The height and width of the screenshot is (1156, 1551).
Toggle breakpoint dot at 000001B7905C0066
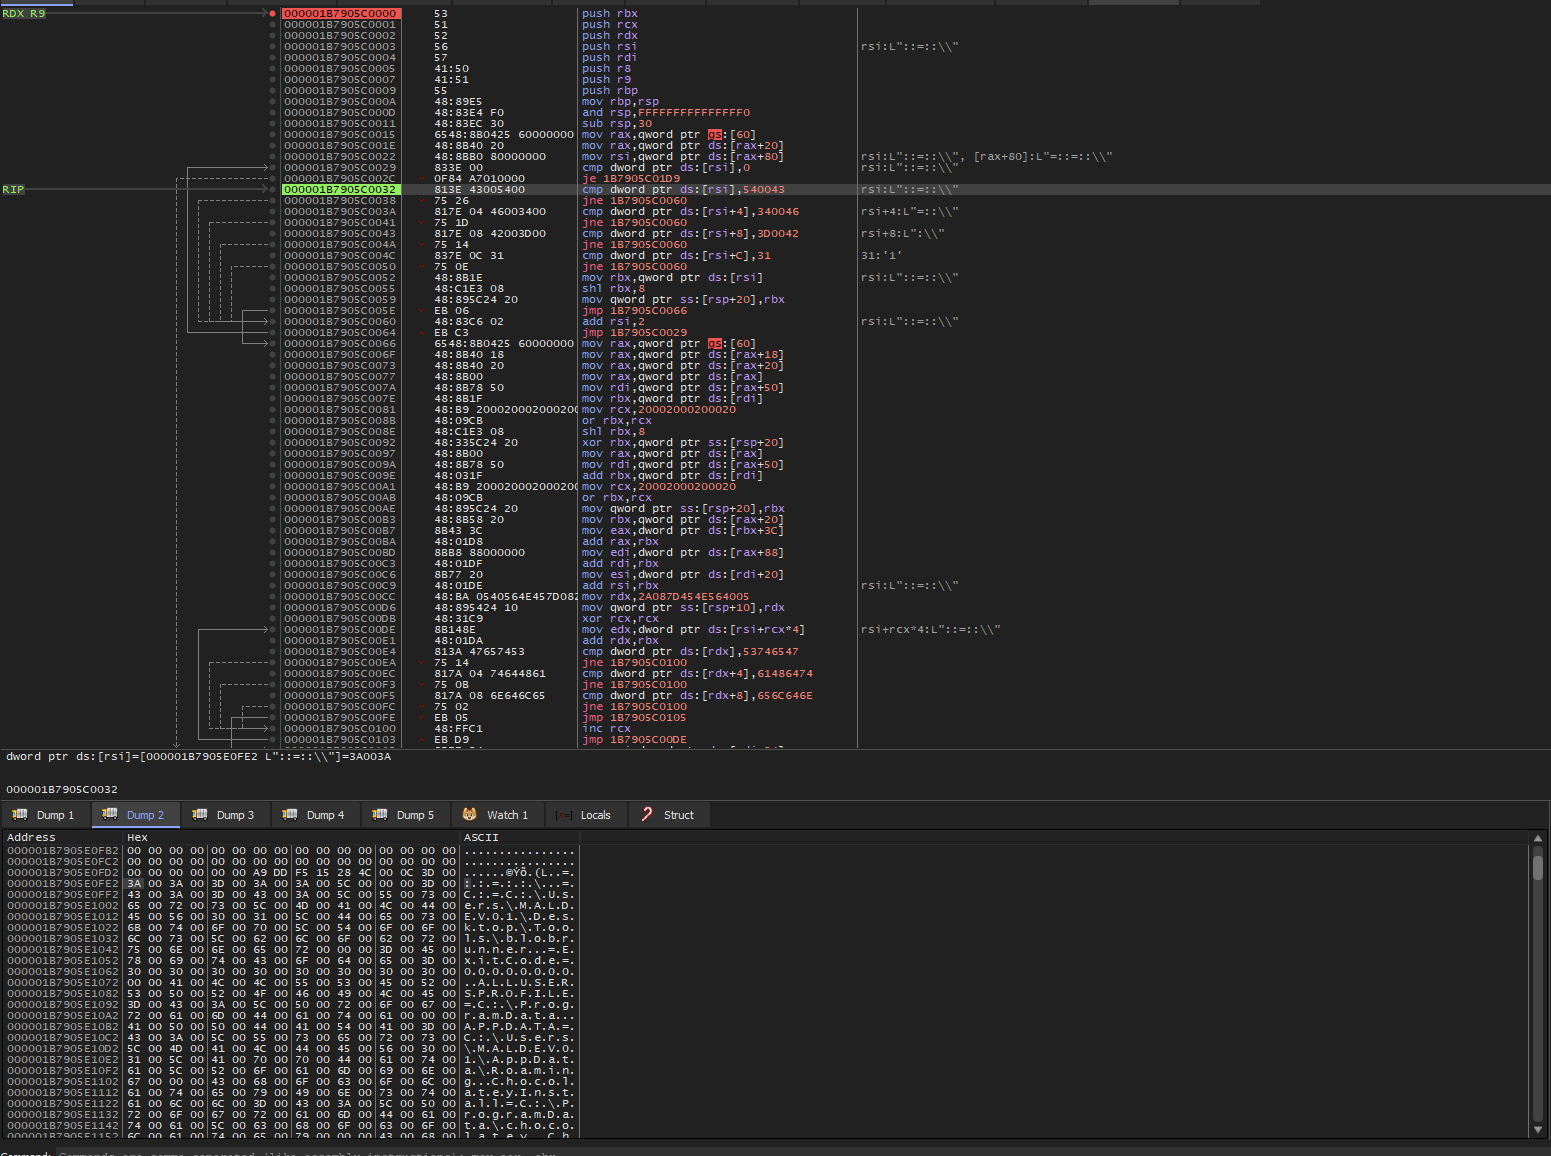click(x=272, y=343)
